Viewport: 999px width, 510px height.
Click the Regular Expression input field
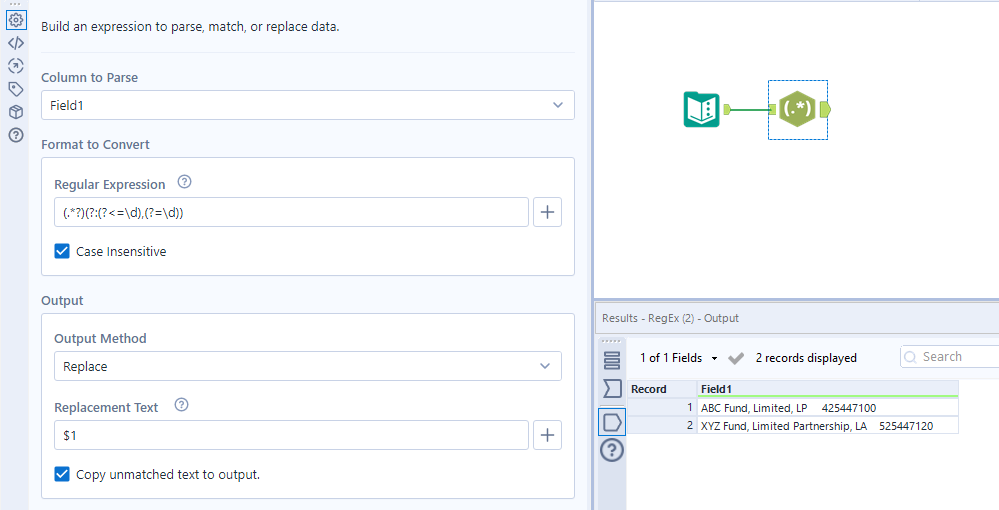pyautogui.click(x=291, y=212)
